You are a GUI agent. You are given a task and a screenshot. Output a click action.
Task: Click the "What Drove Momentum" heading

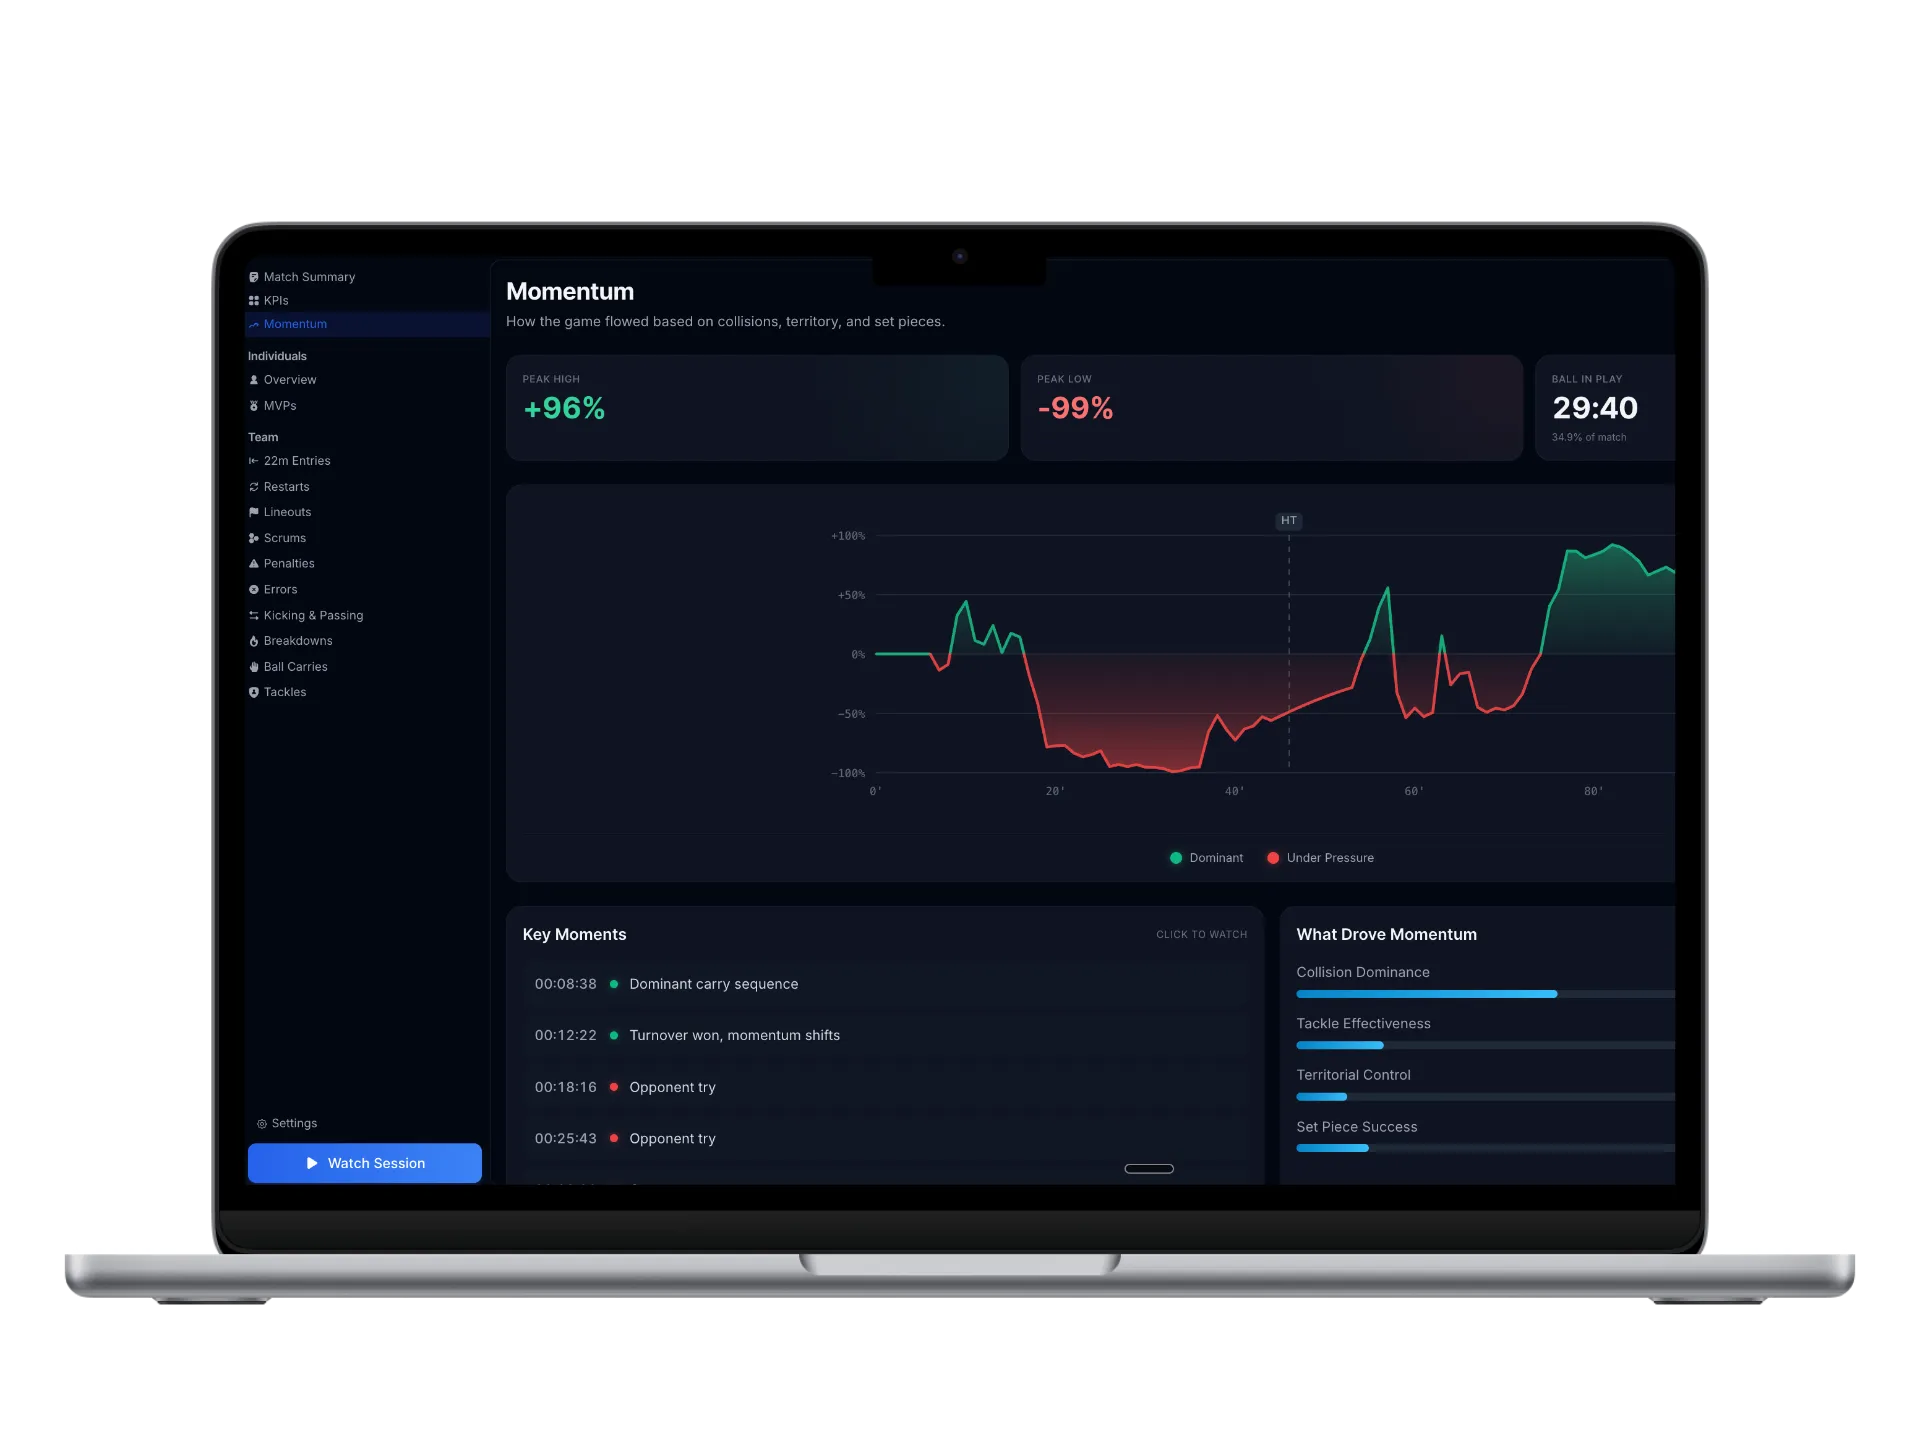[1386, 934]
